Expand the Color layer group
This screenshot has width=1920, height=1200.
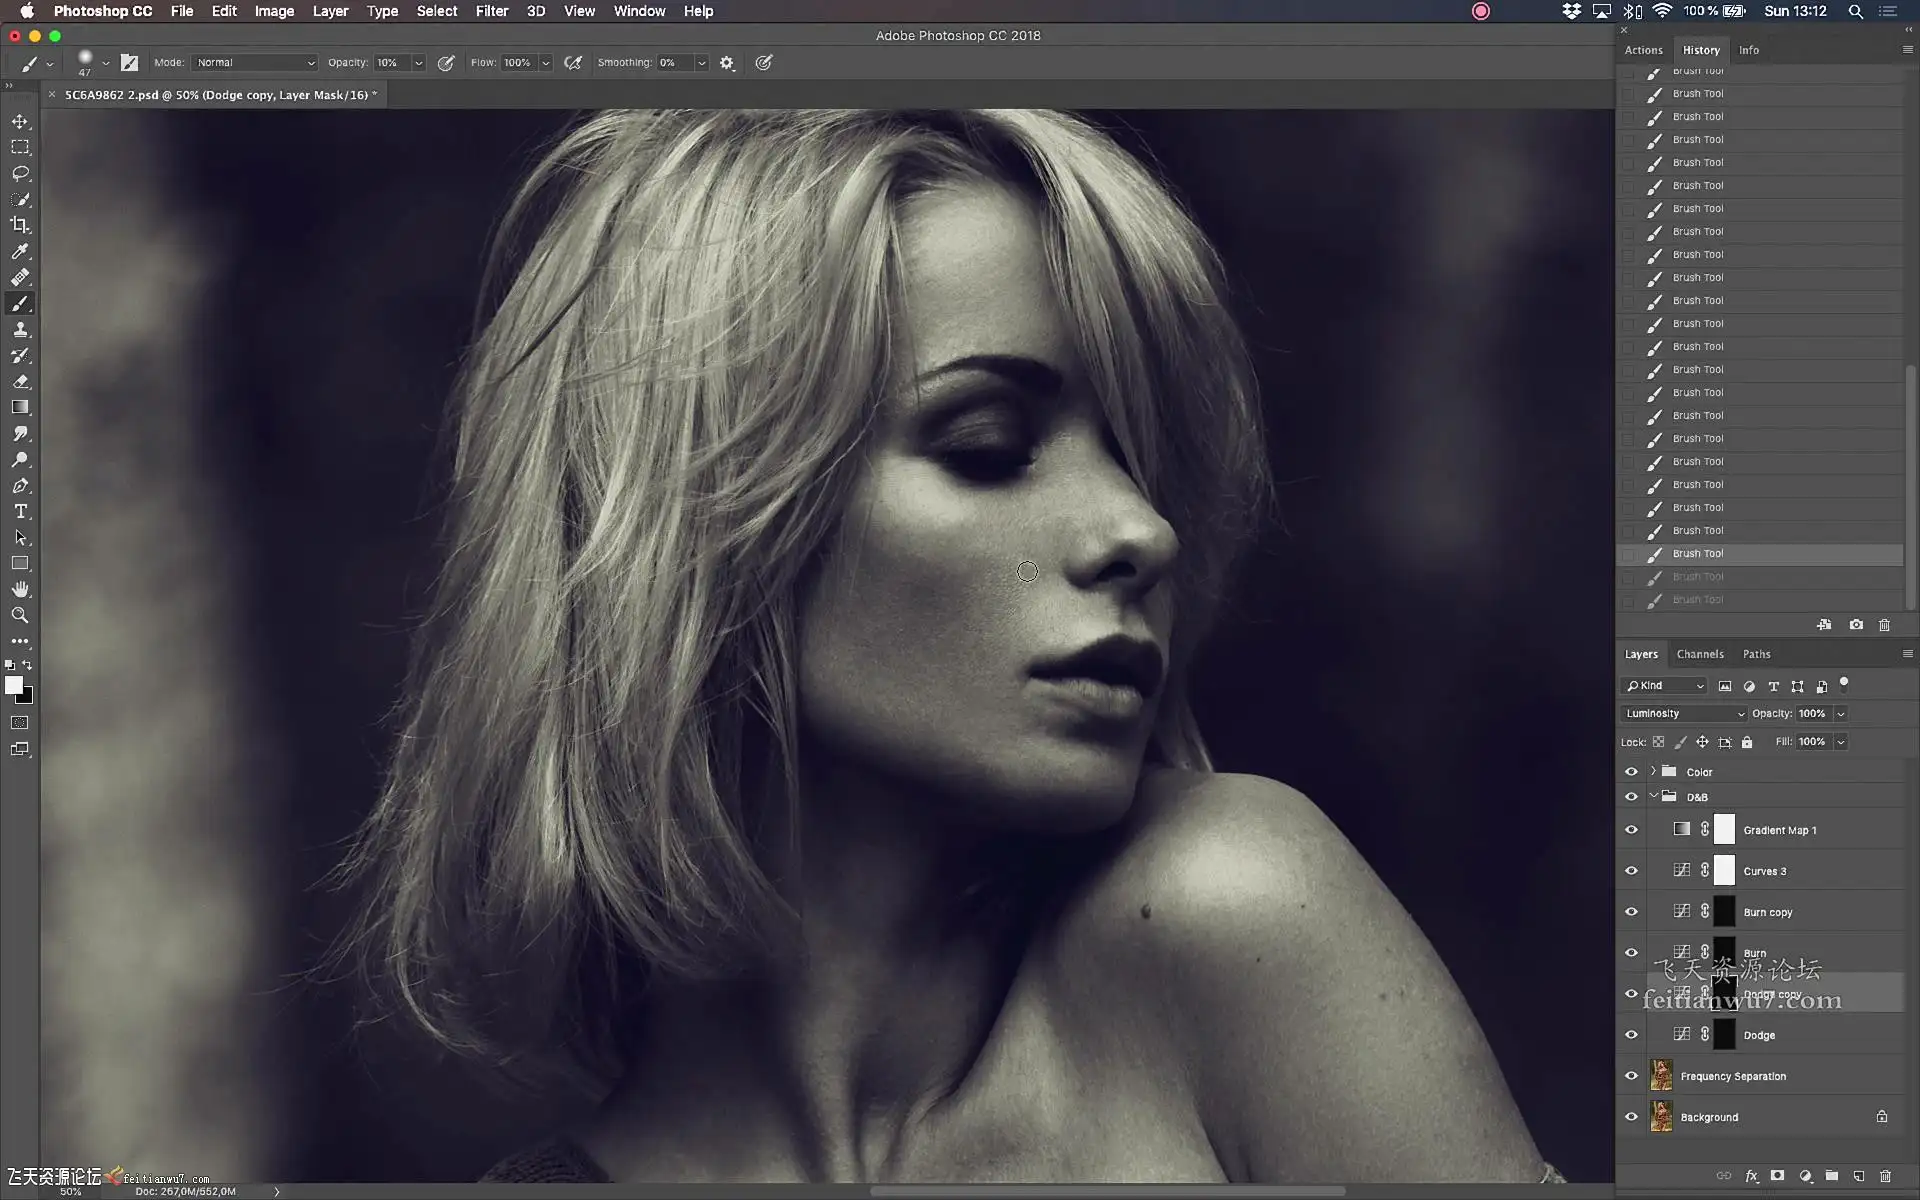pyautogui.click(x=1653, y=771)
